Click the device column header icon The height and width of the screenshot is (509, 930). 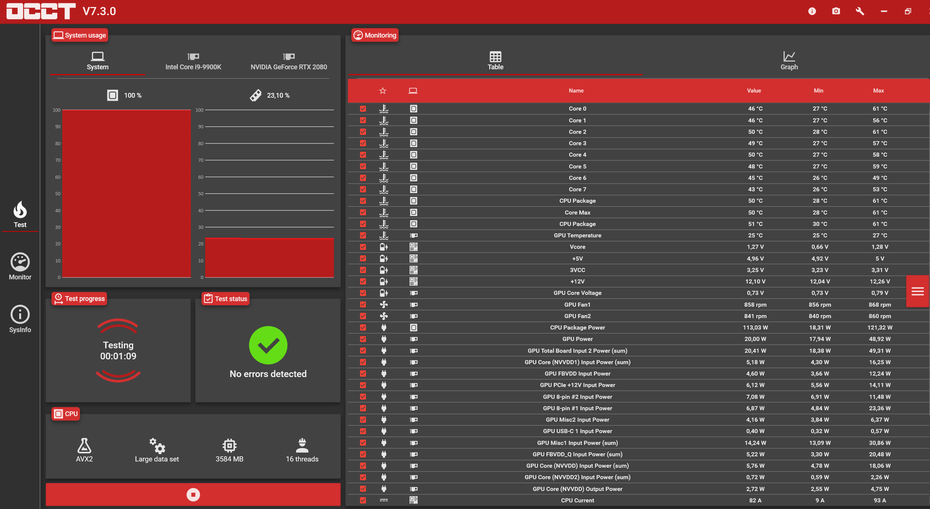[413, 91]
